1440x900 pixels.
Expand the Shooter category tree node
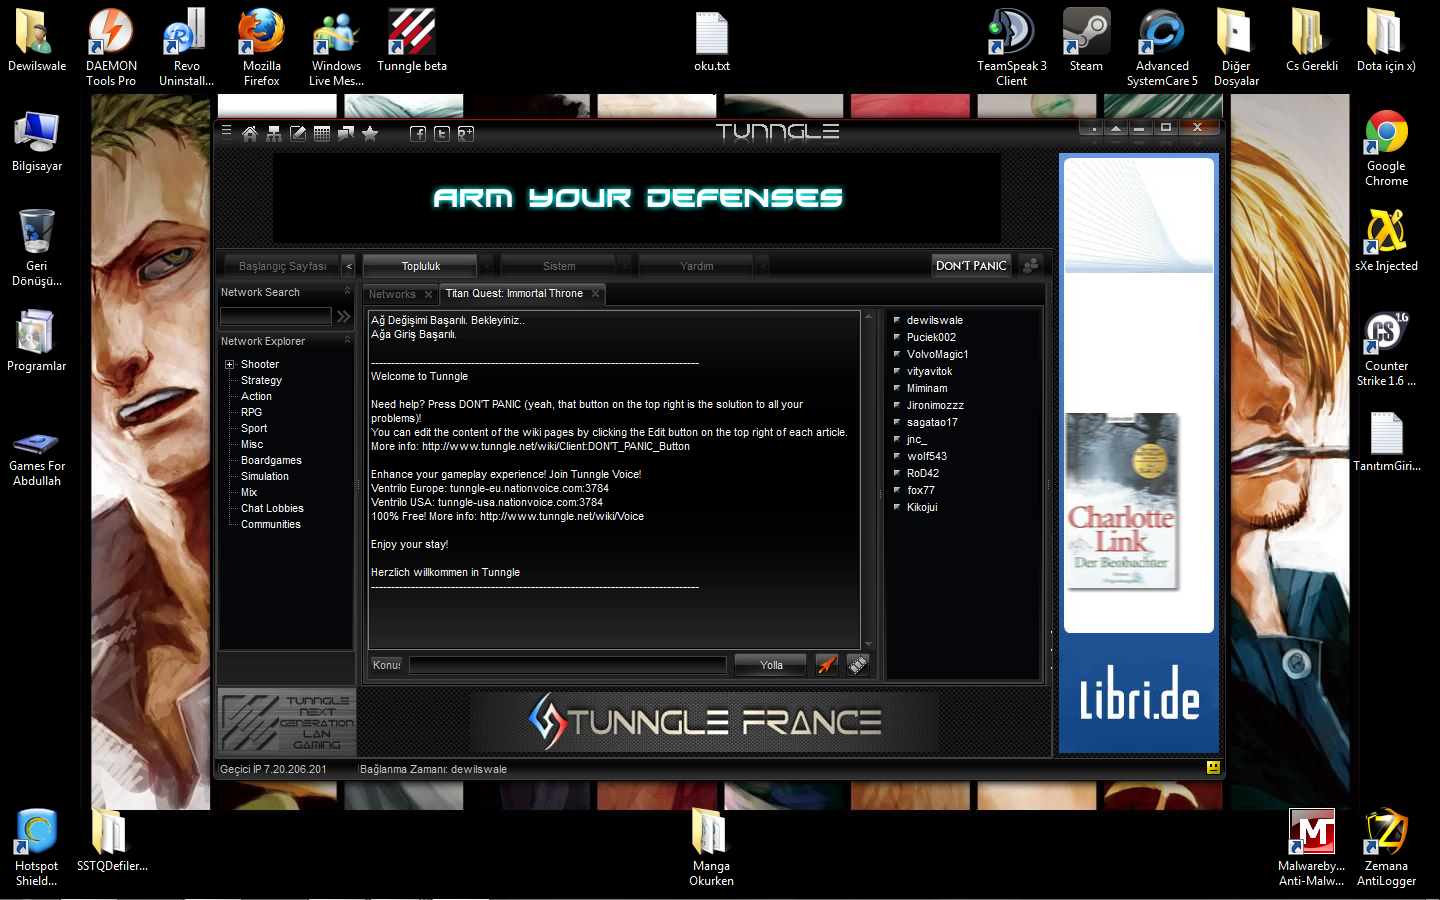point(229,365)
